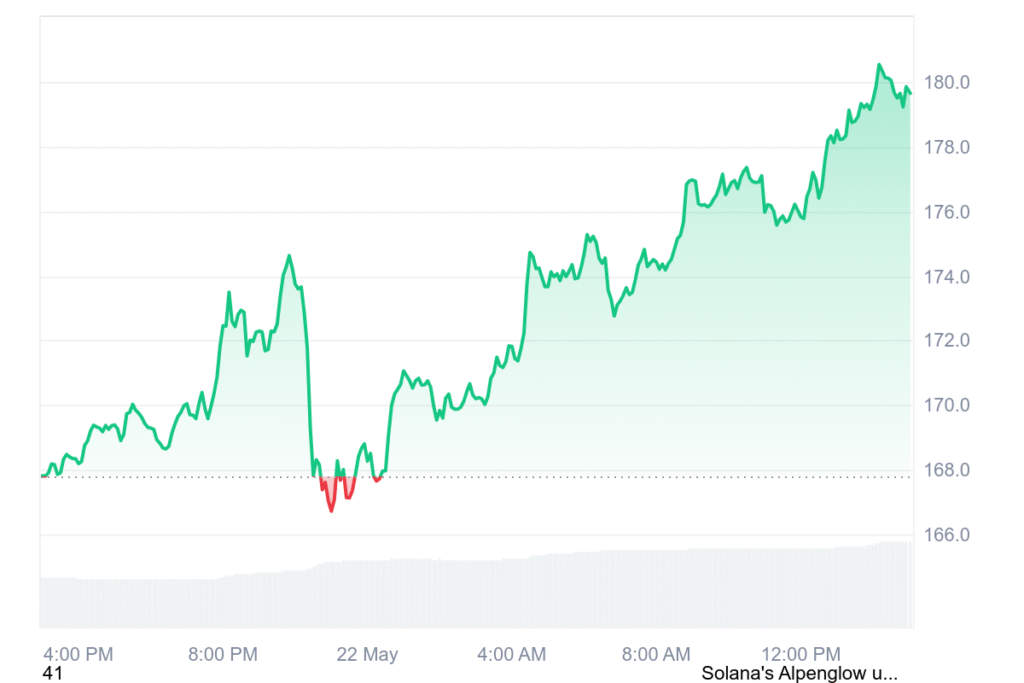Click the 174.0 price axis label
The image size is (1024, 683).
pyautogui.click(x=949, y=277)
